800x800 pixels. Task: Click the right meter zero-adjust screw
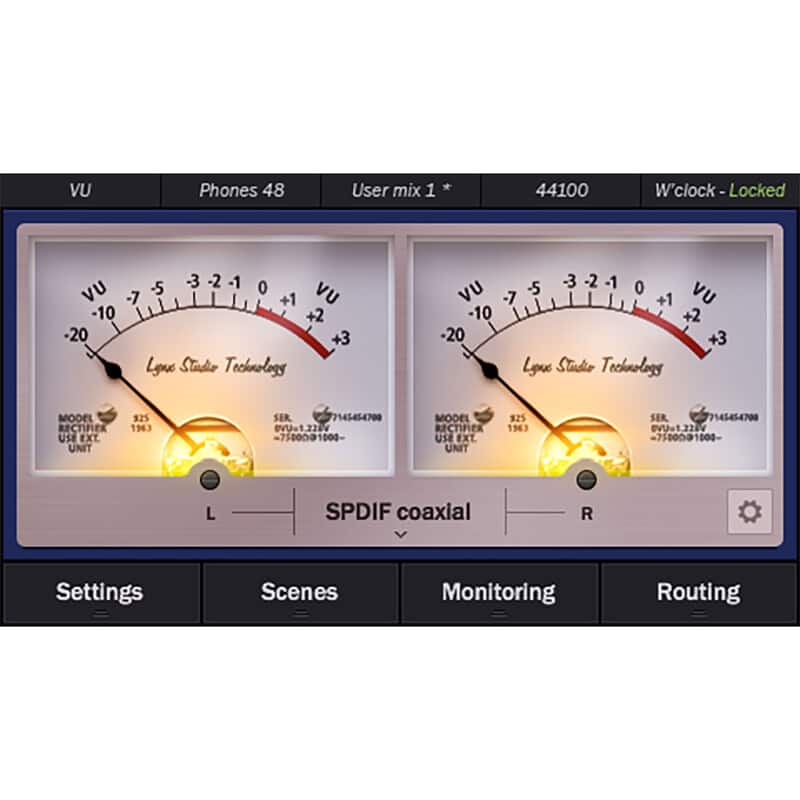click(x=587, y=479)
